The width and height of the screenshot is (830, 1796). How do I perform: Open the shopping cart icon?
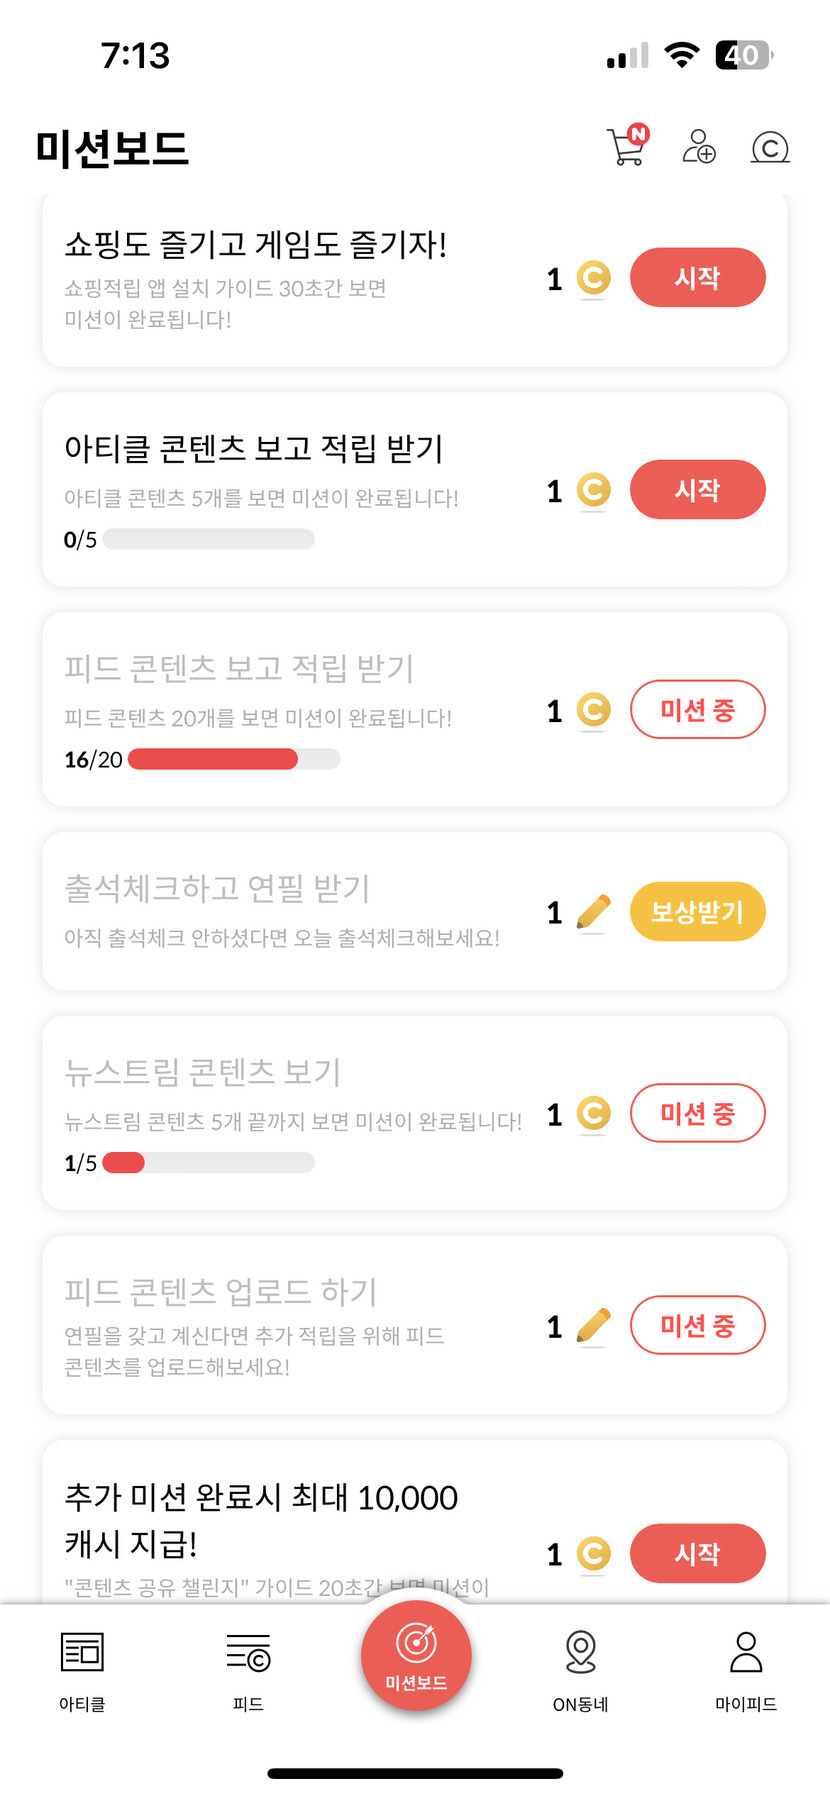[x=627, y=146]
